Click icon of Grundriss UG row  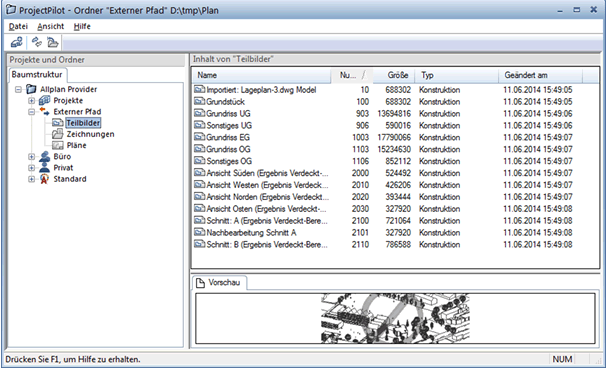pyautogui.click(x=199, y=114)
